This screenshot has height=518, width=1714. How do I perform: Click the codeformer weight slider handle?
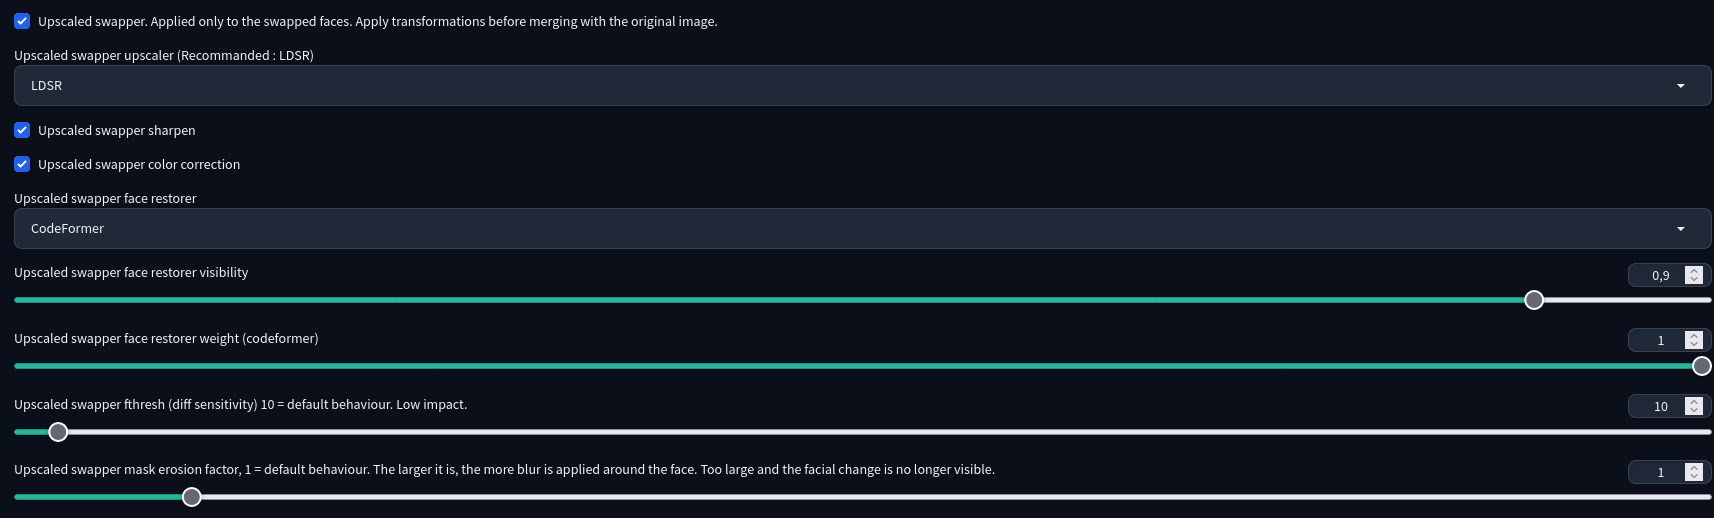pos(1701,366)
